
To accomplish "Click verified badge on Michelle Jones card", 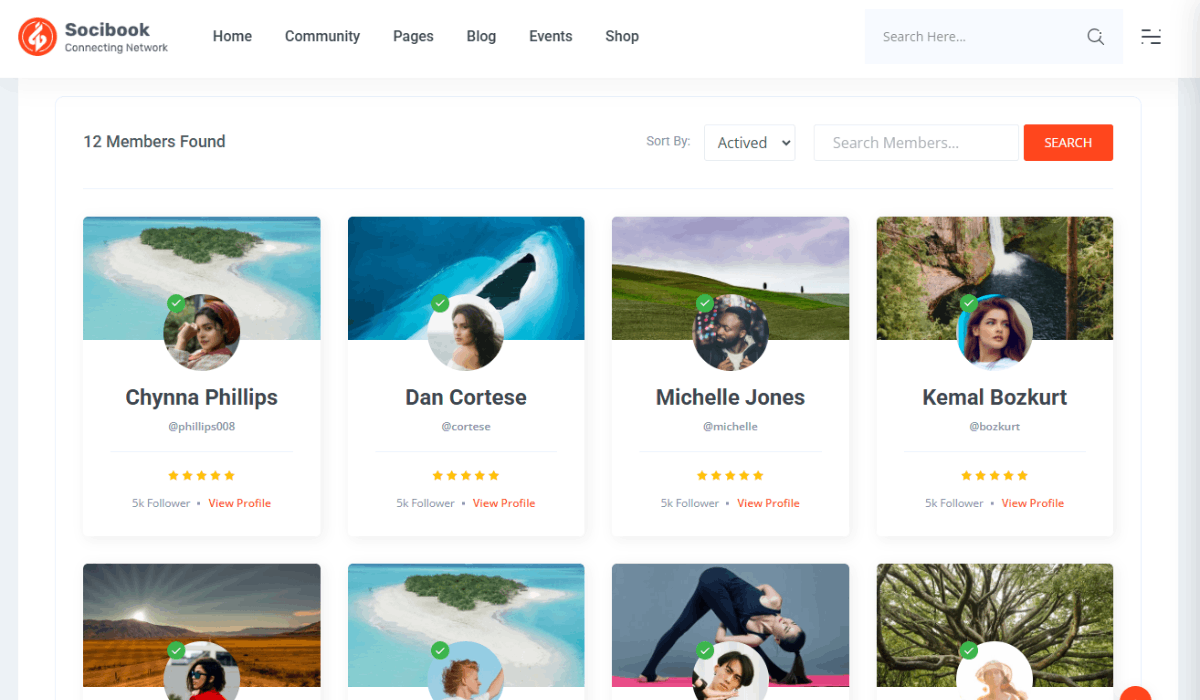I will tap(705, 303).
